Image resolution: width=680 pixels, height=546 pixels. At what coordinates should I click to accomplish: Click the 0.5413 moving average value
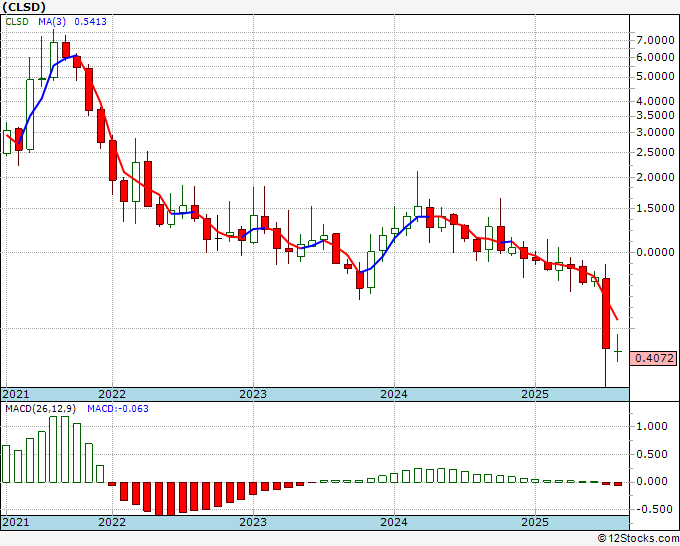click(x=90, y=22)
